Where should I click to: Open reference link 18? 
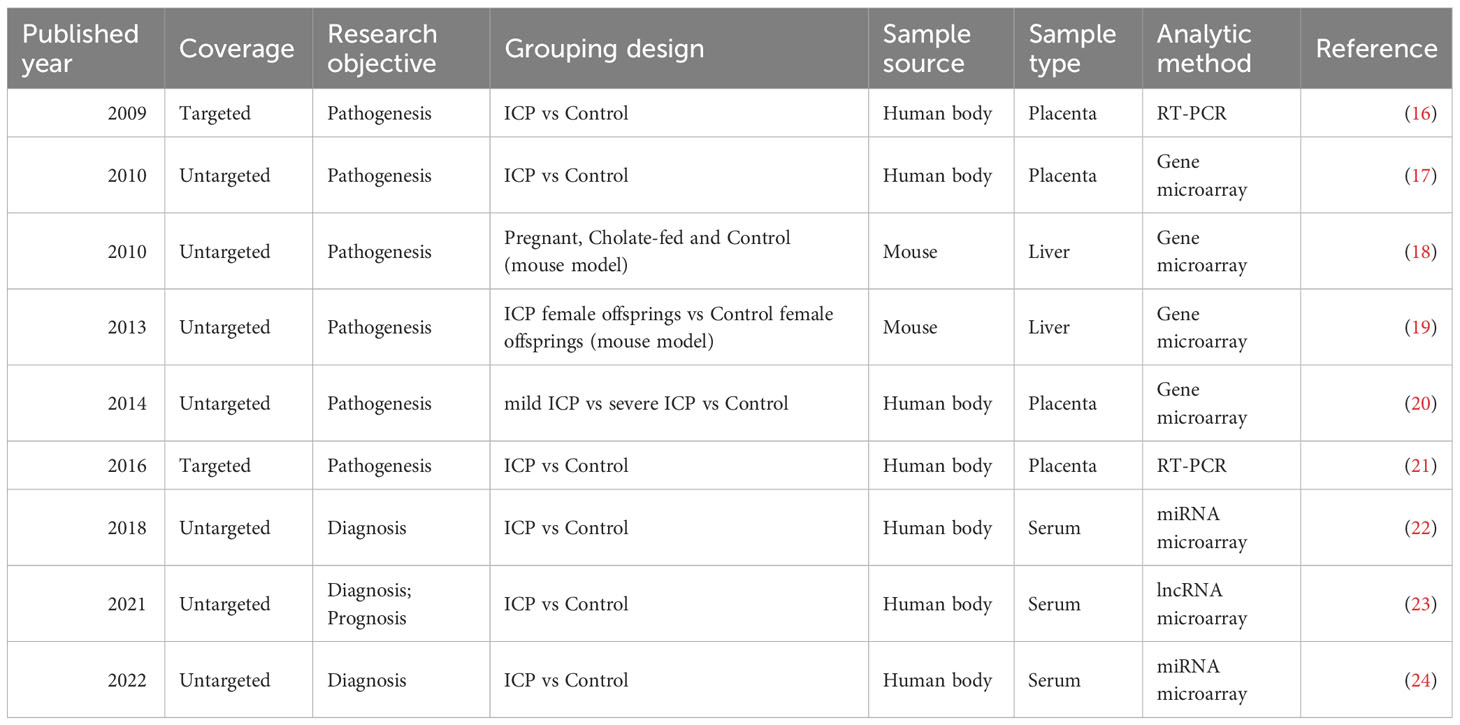tap(1421, 252)
